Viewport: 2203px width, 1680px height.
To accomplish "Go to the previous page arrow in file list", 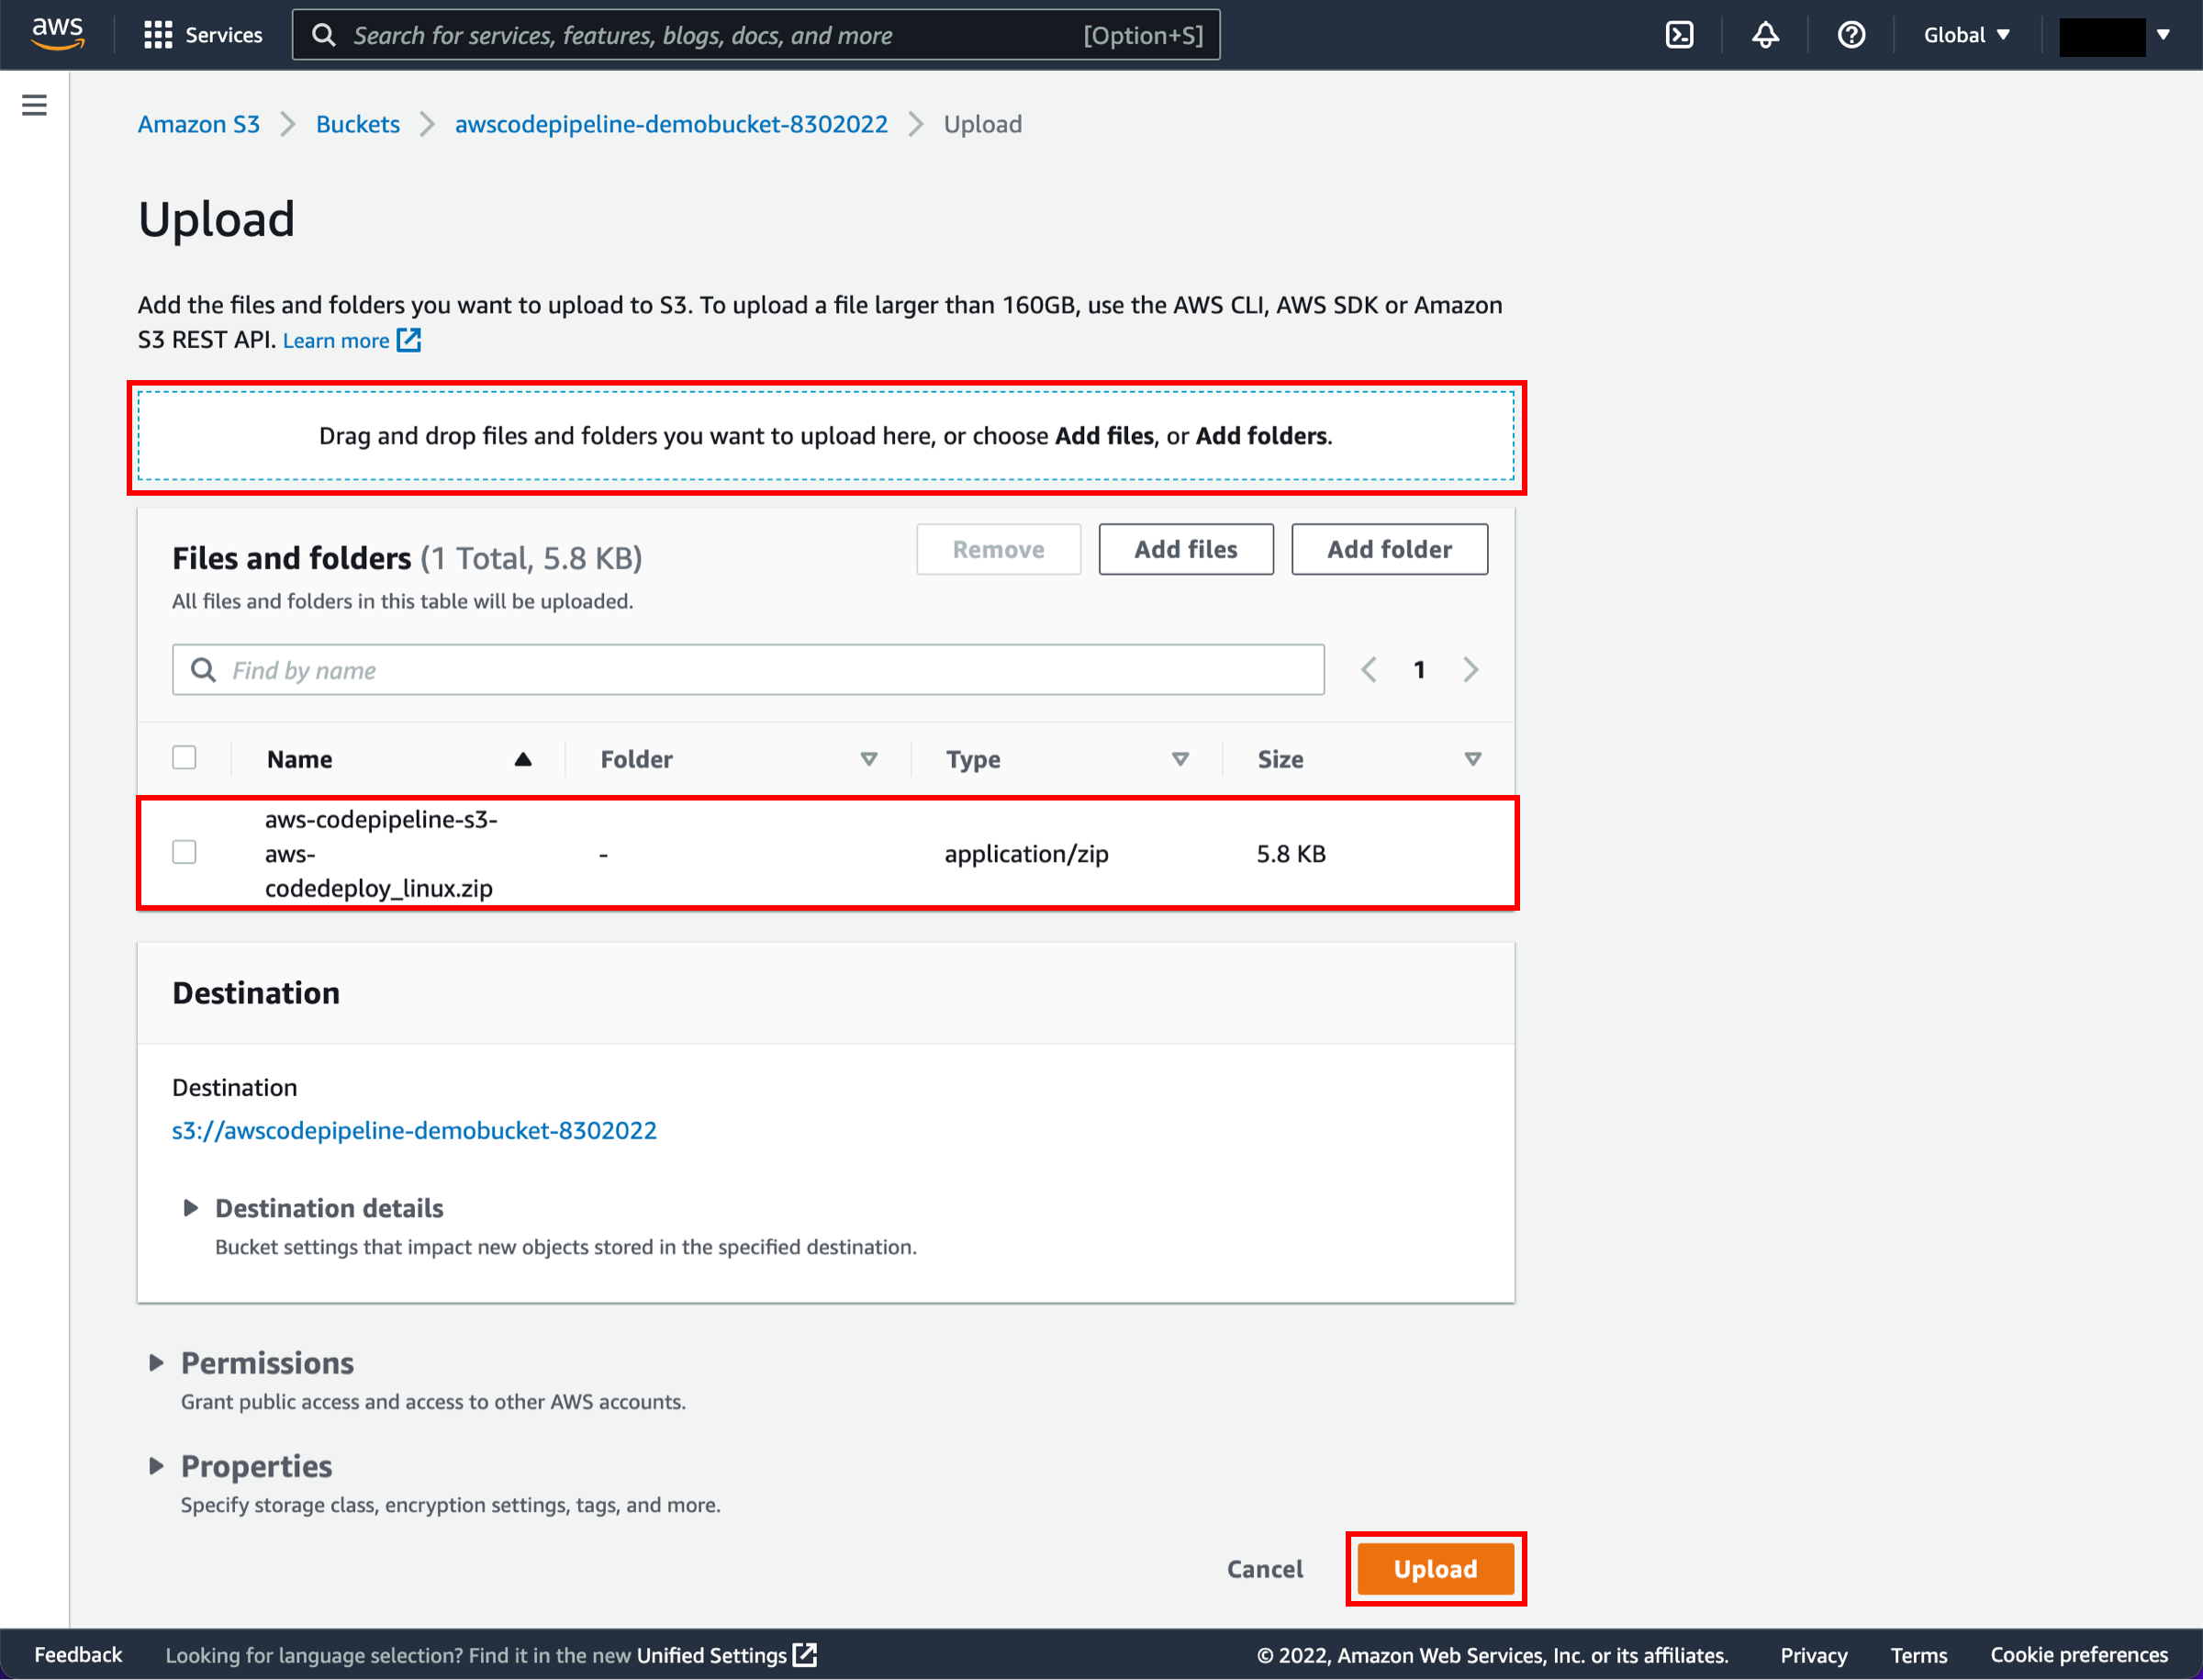I will click(x=1368, y=670).
